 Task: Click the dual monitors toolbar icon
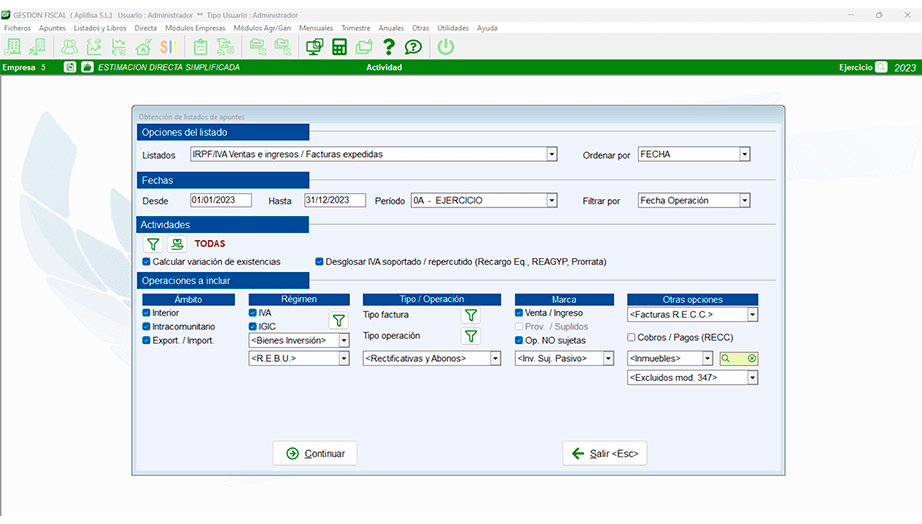(x=314, y=47)
